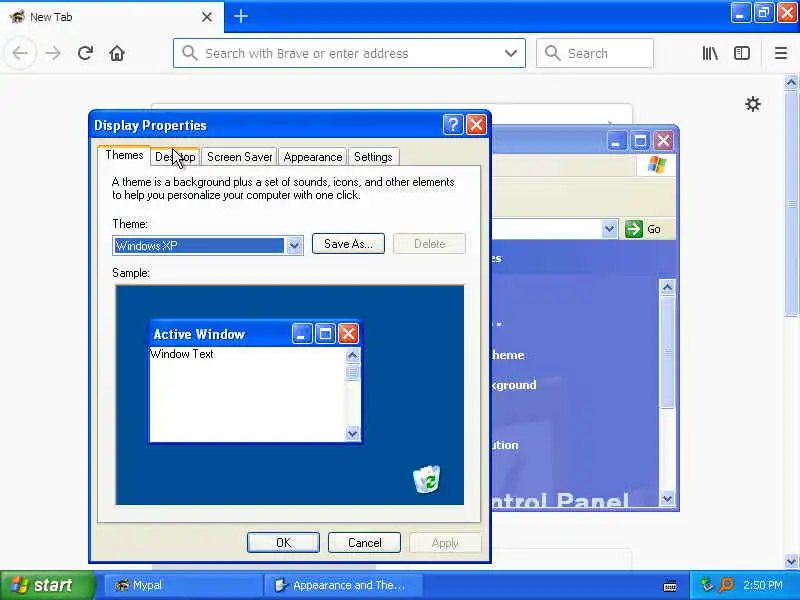Switch to Appearance and Themes taskbar button
This screenshot has width=800, height=600.
(343, 585)
